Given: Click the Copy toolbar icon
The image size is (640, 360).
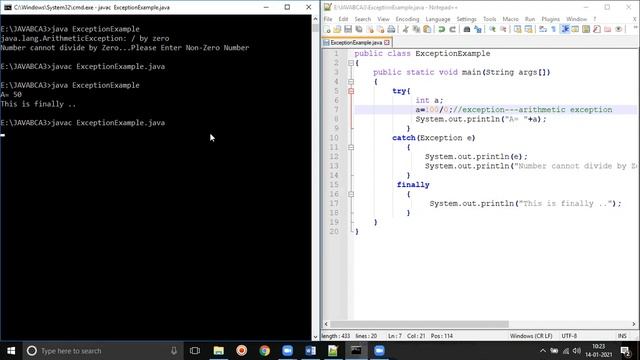Looking at the screenshot, I should [416, 29].
